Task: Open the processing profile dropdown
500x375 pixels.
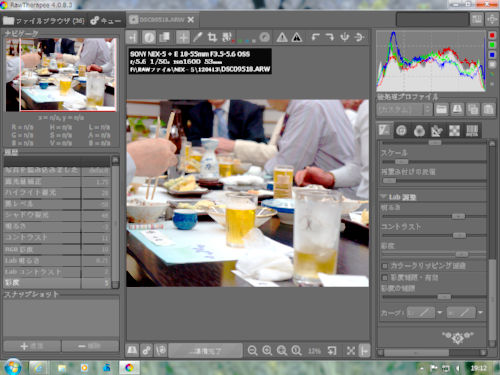Action: tap(405, 109)
